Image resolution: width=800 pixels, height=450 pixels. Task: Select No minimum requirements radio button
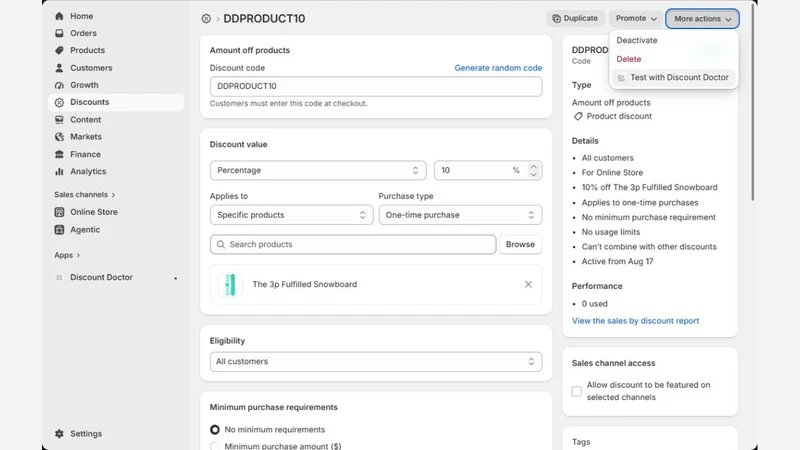(x=215, y=430)
